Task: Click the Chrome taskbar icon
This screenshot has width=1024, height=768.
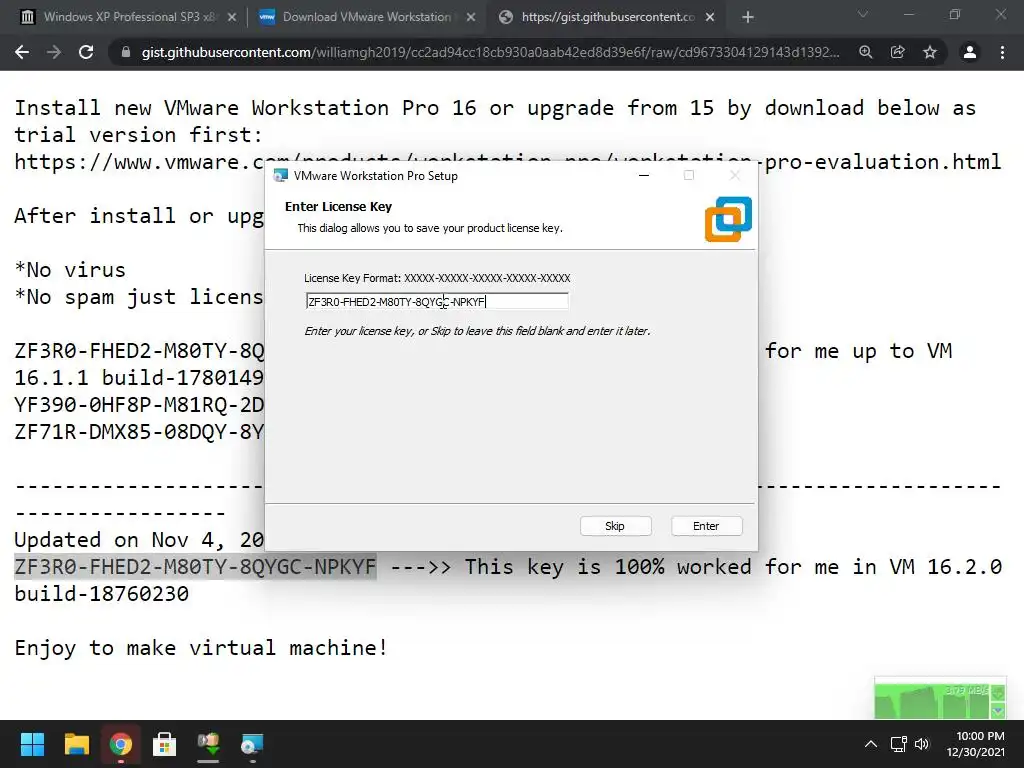Action: coord(121,744)
